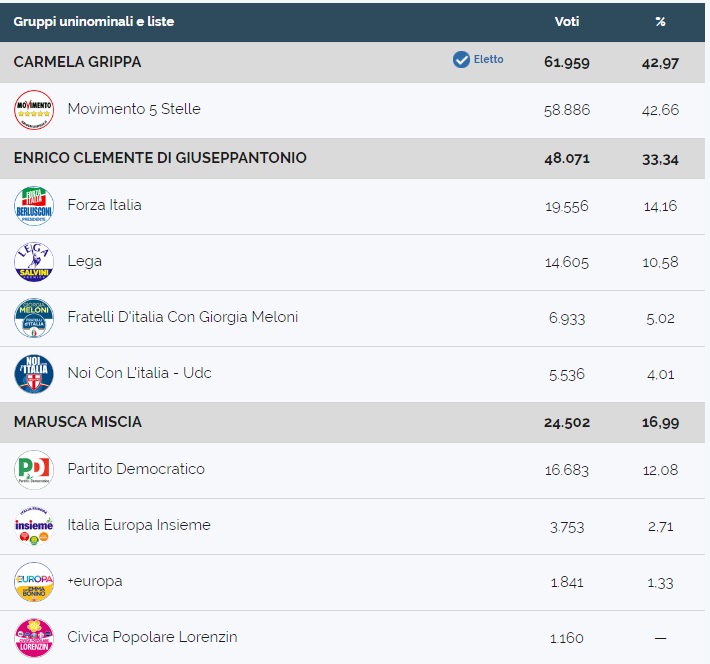
Task: Click percentage 10,58 for Lega
Action: [660, 262]
